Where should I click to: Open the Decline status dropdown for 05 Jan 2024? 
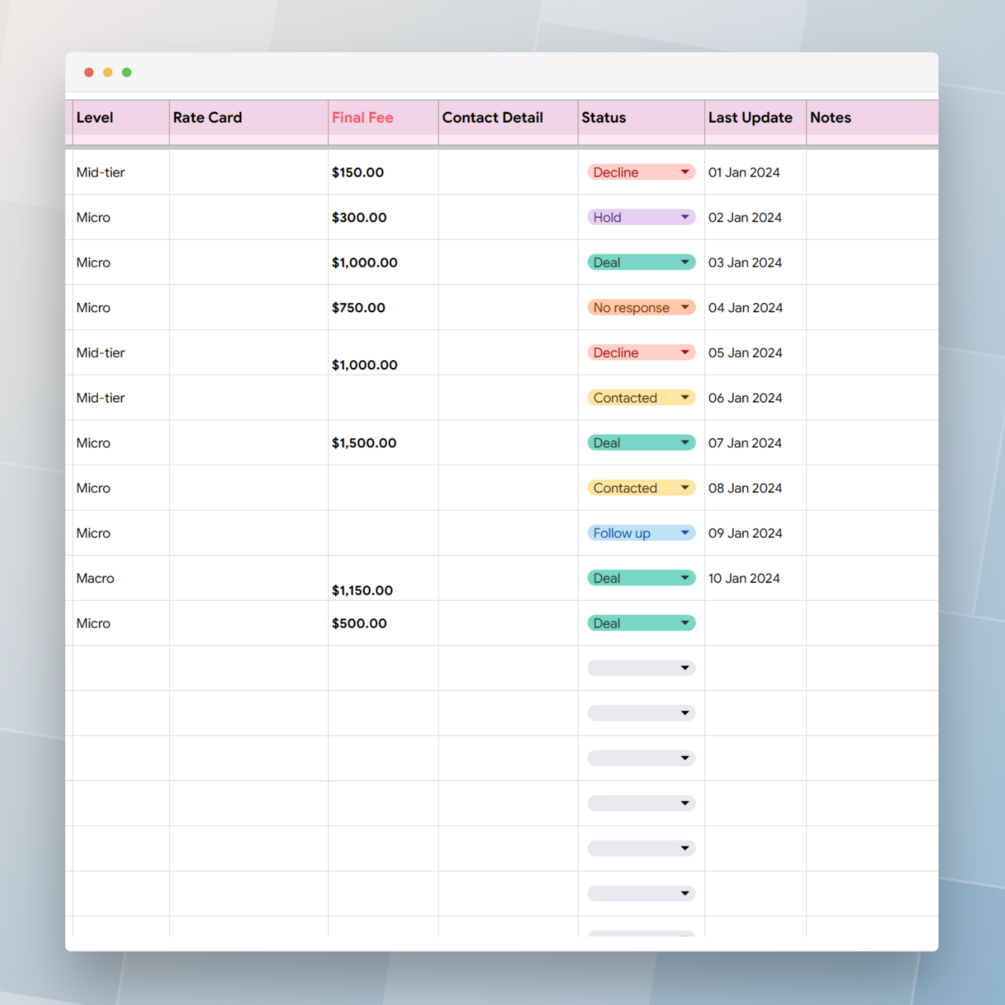tap(641, 353)
